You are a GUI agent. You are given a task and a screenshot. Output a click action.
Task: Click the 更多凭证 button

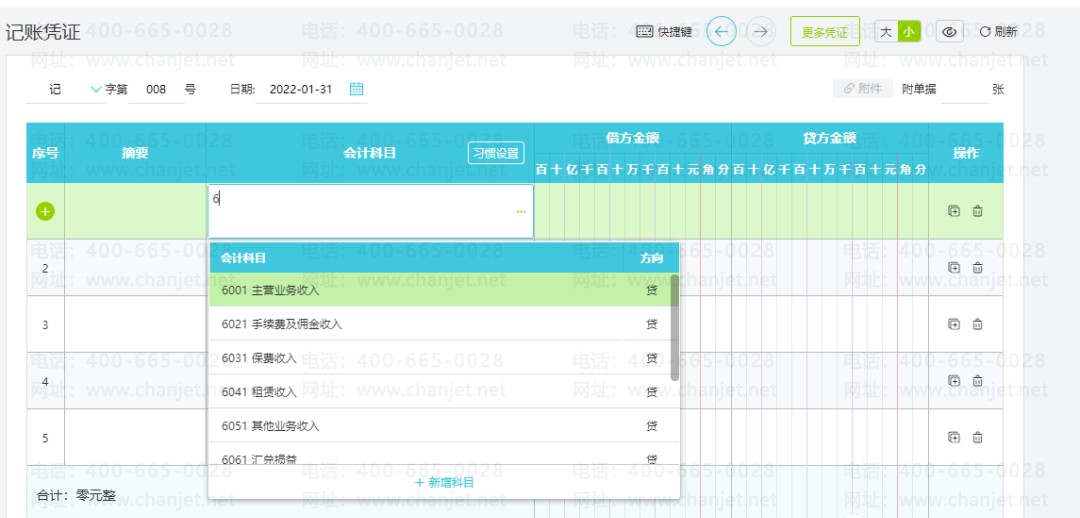[x=824, y=32]
